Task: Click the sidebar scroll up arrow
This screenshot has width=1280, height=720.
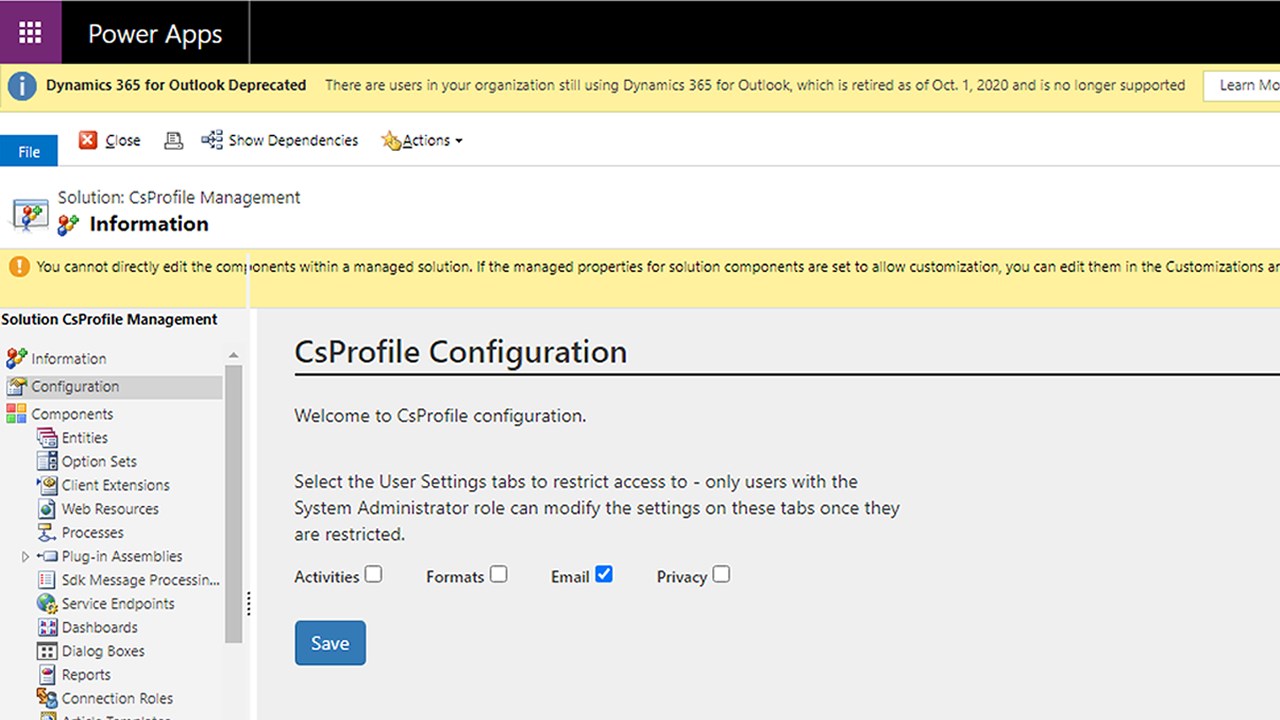Action: 233,356
